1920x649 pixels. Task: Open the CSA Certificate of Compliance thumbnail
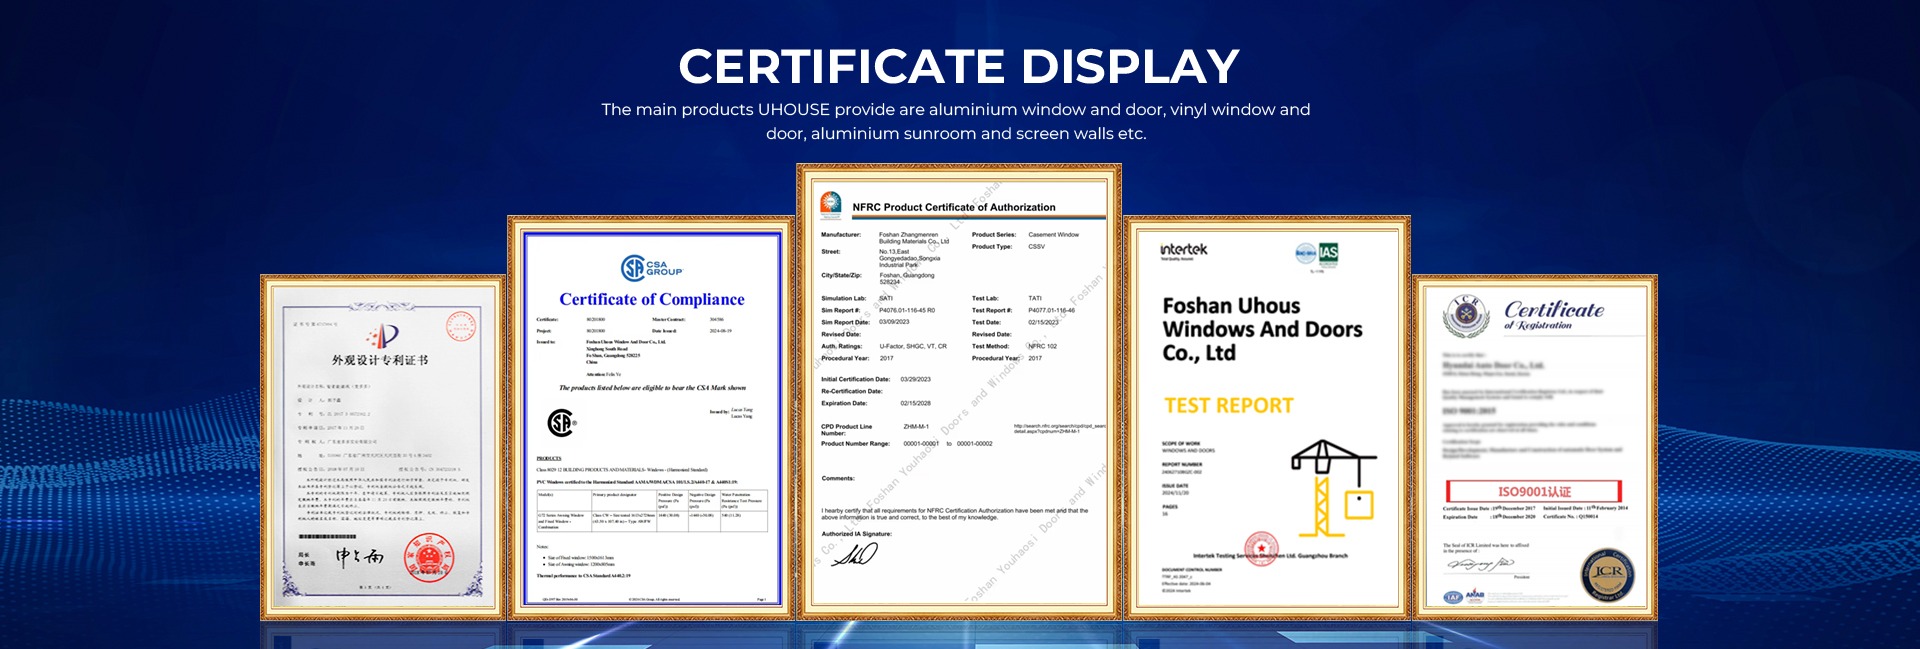651,417
